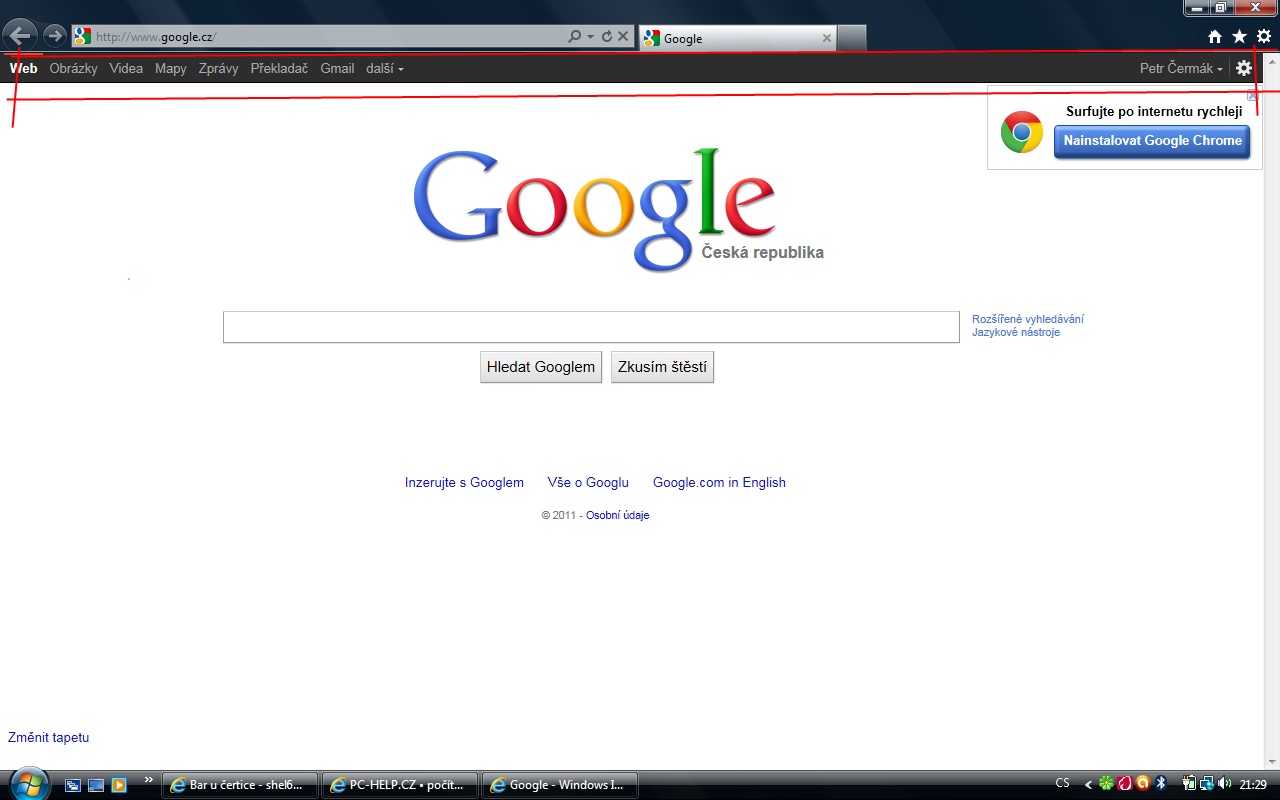Go forward with the browser Forward arrow
Screen dimensions: 1280x800
click(x=55, y=36)
